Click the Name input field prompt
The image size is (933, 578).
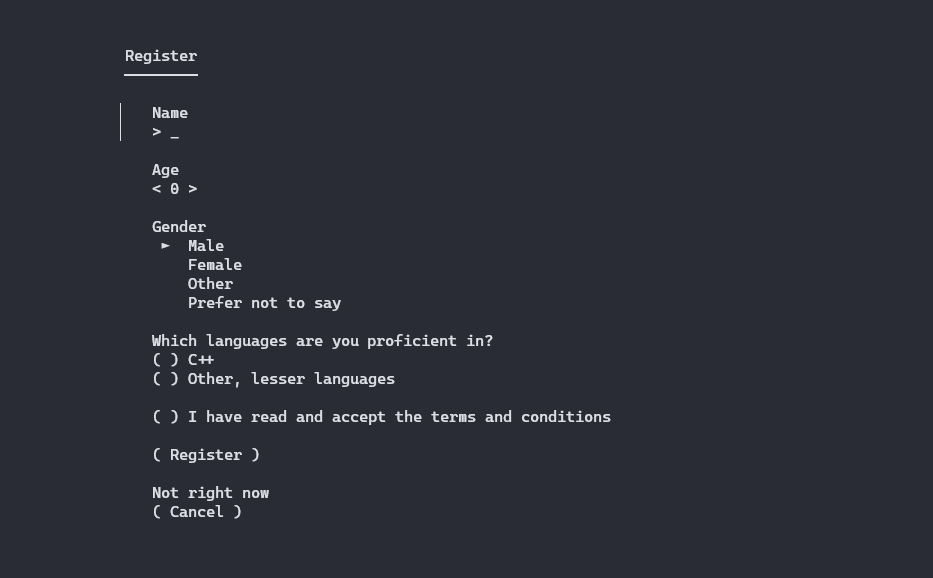(165, 132)
